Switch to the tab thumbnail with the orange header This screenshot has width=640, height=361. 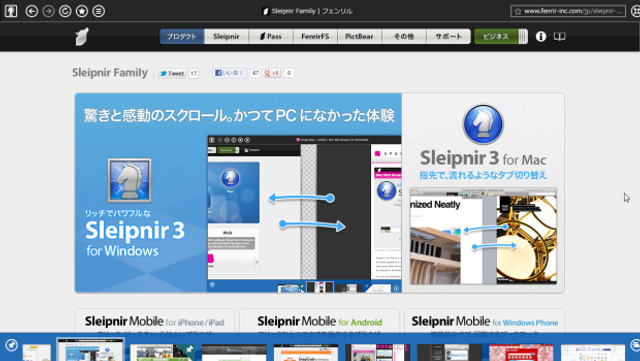point(306,352)
